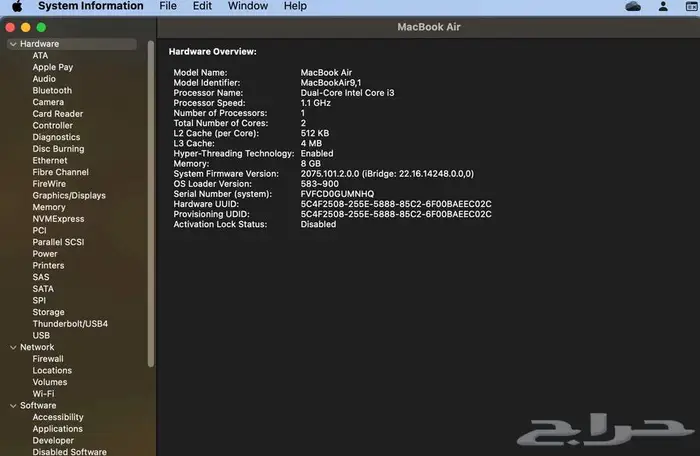Screen dimensions: 700x456
Task: Select Apple Pay in the sidebar
Action: coord(53,67)
